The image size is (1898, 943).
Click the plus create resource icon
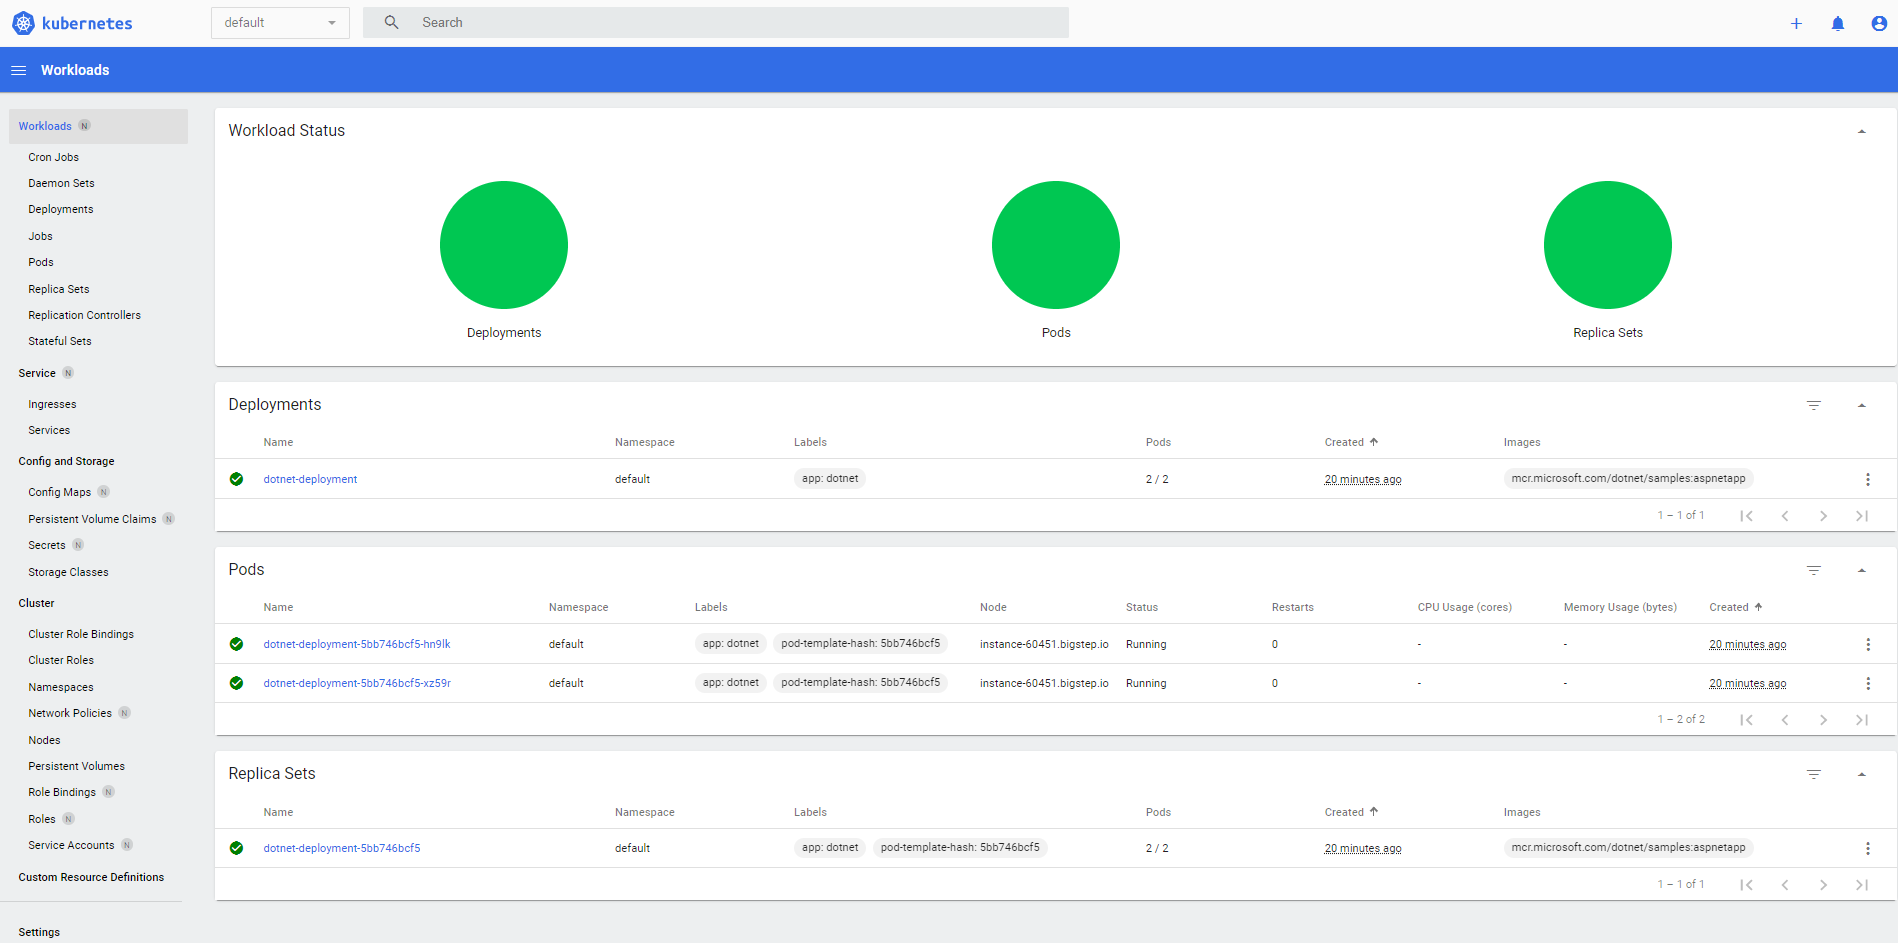coord(1796,23)
